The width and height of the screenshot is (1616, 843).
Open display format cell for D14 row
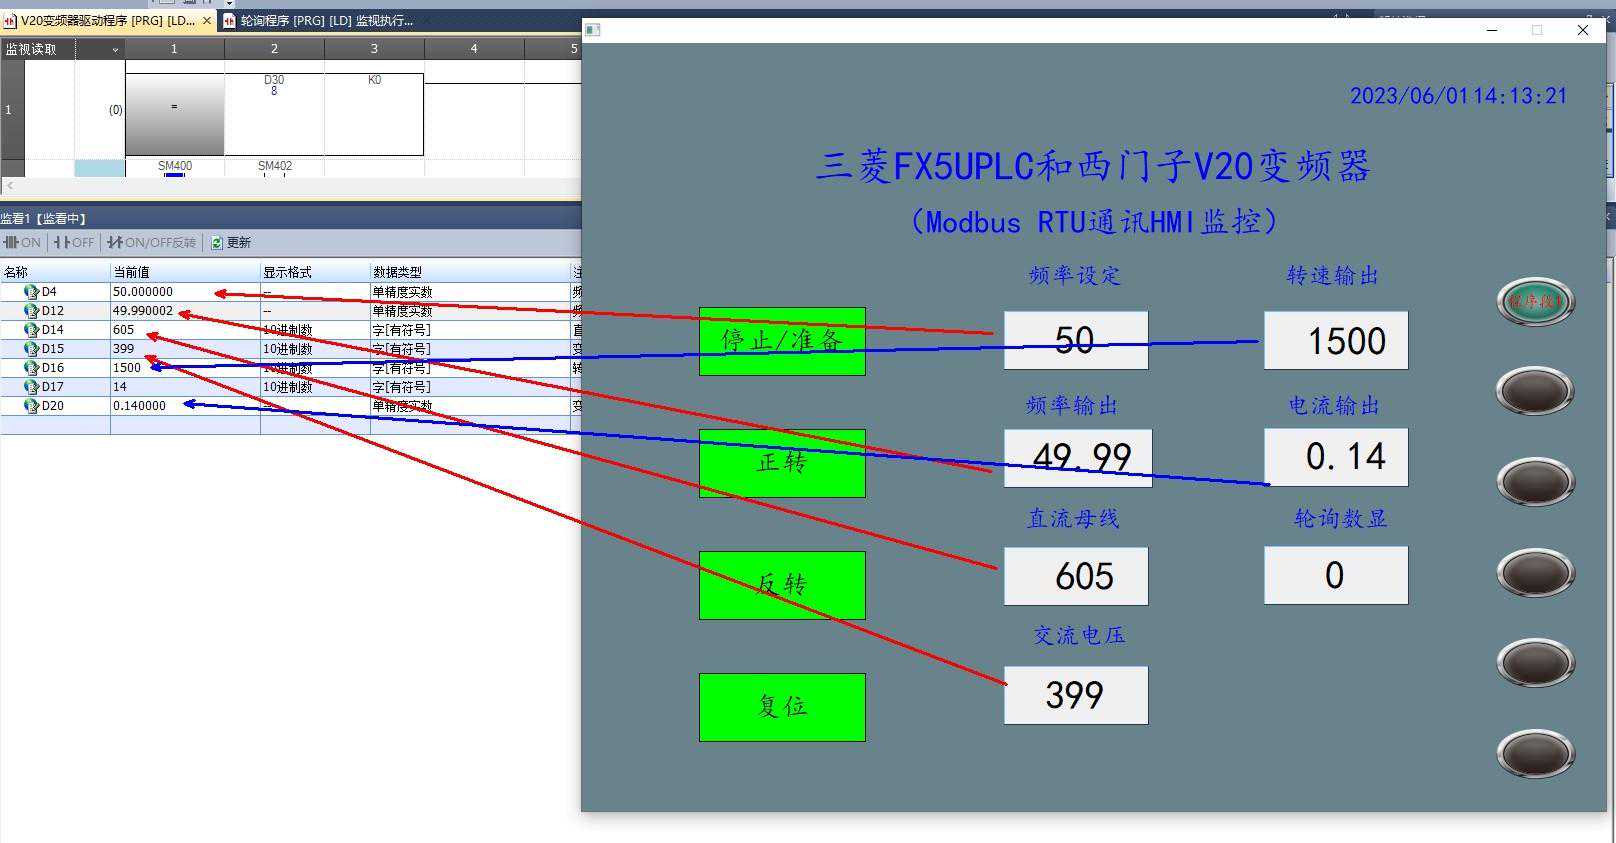click(x=313, y=330)
